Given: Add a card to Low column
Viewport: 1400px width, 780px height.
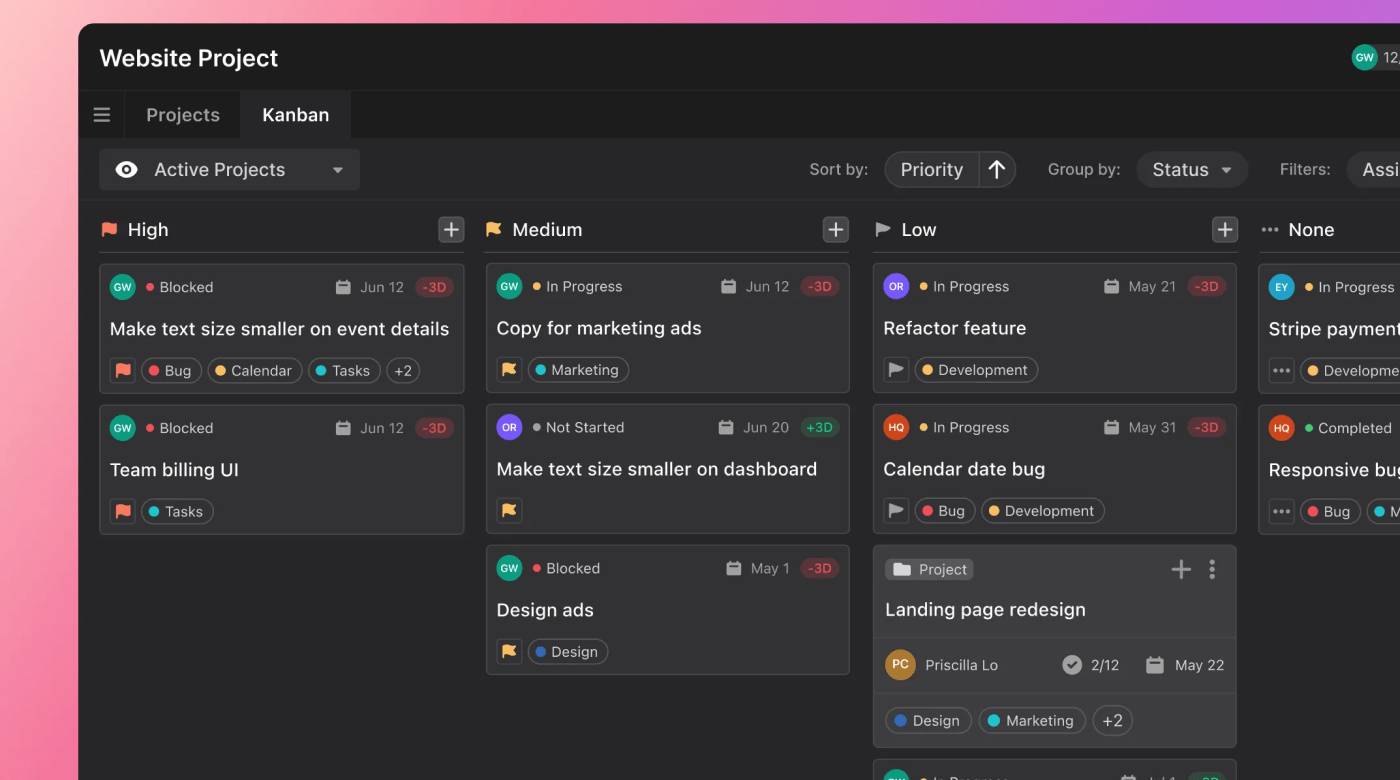Looking at the screenshot, I should [1225, 230].
